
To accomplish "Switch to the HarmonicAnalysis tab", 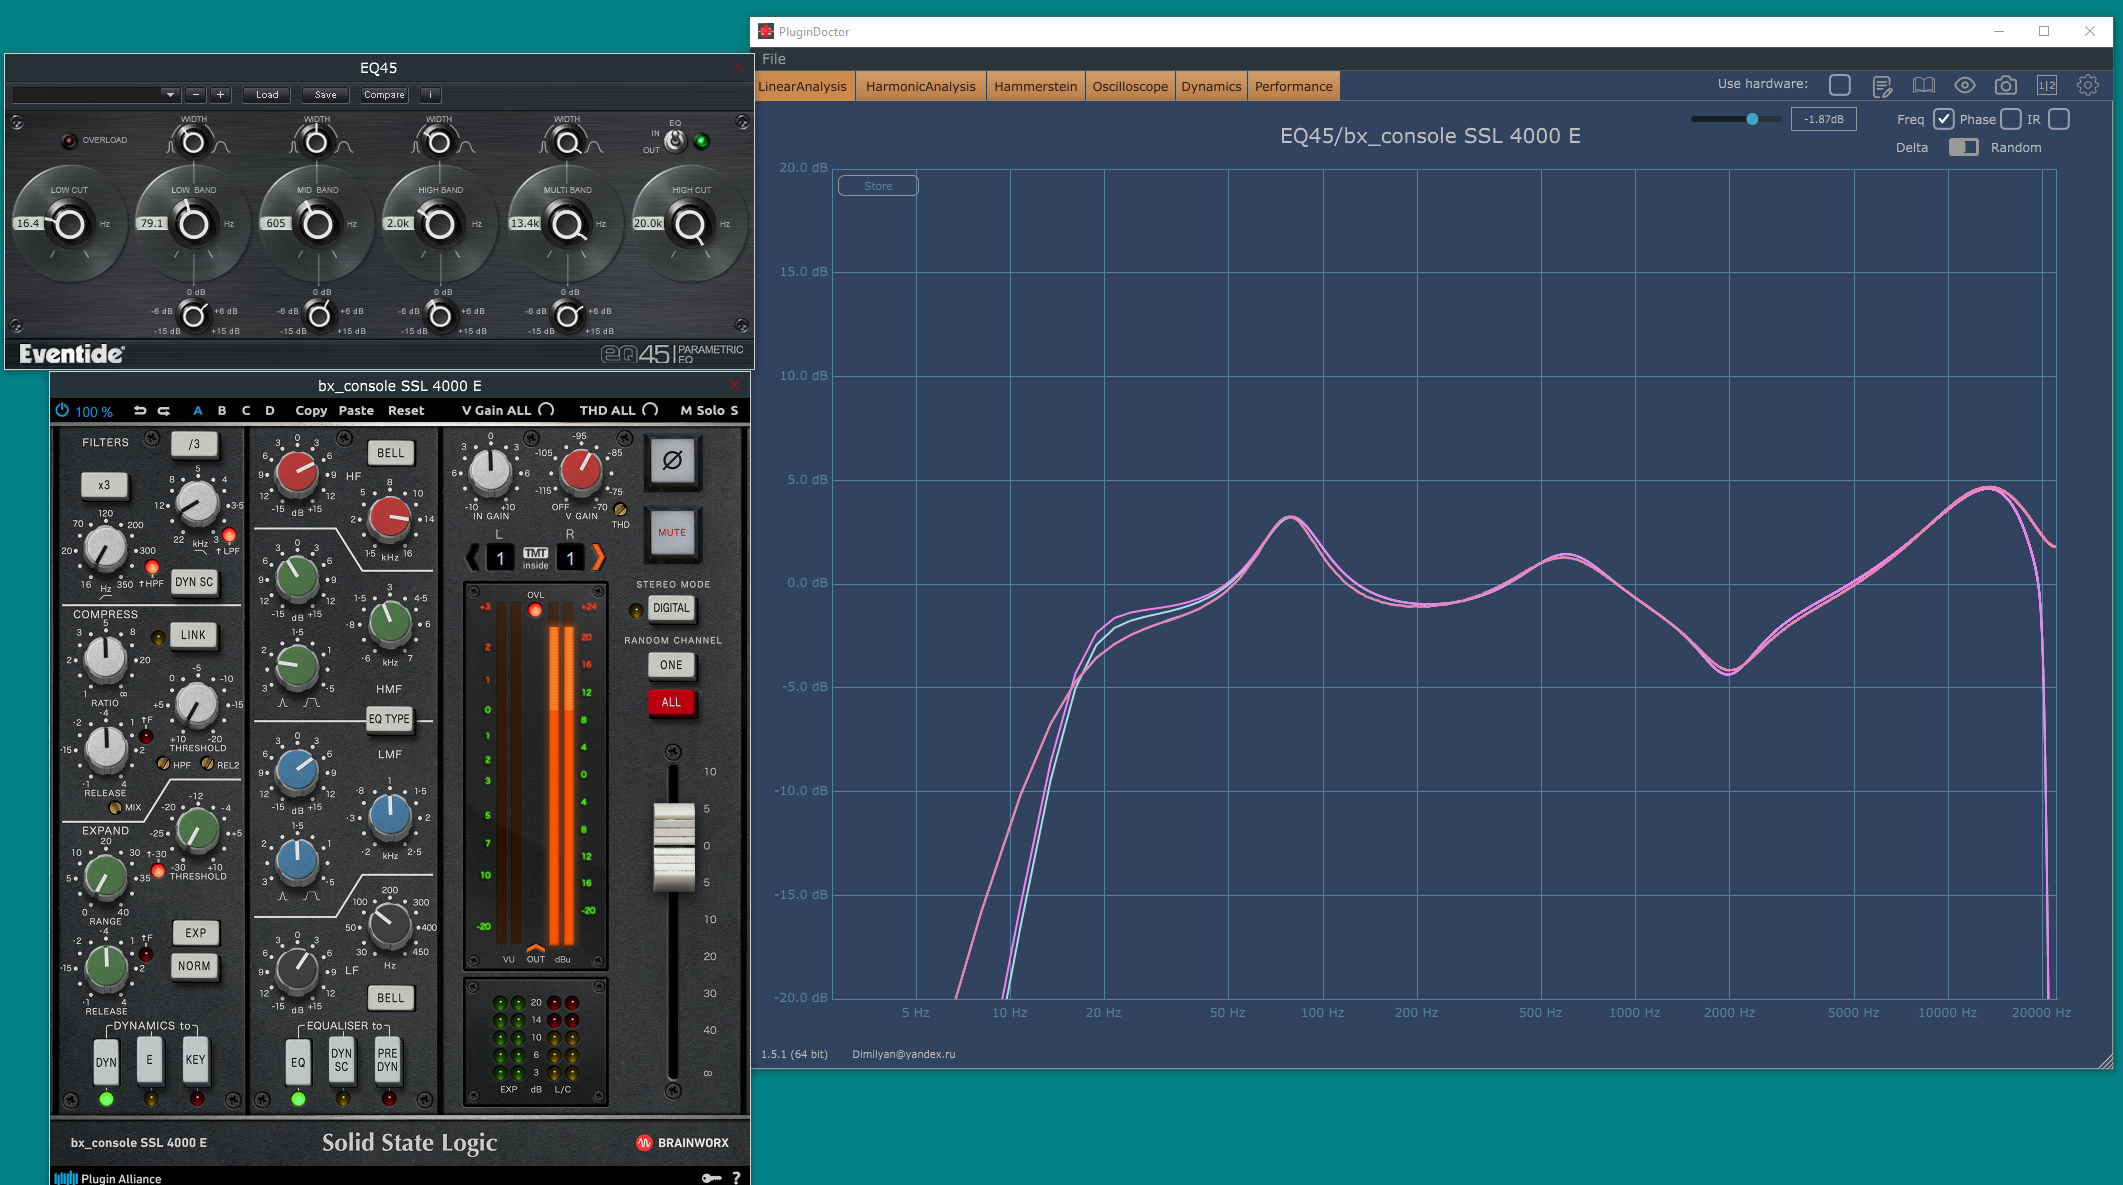I will [920, 86].
